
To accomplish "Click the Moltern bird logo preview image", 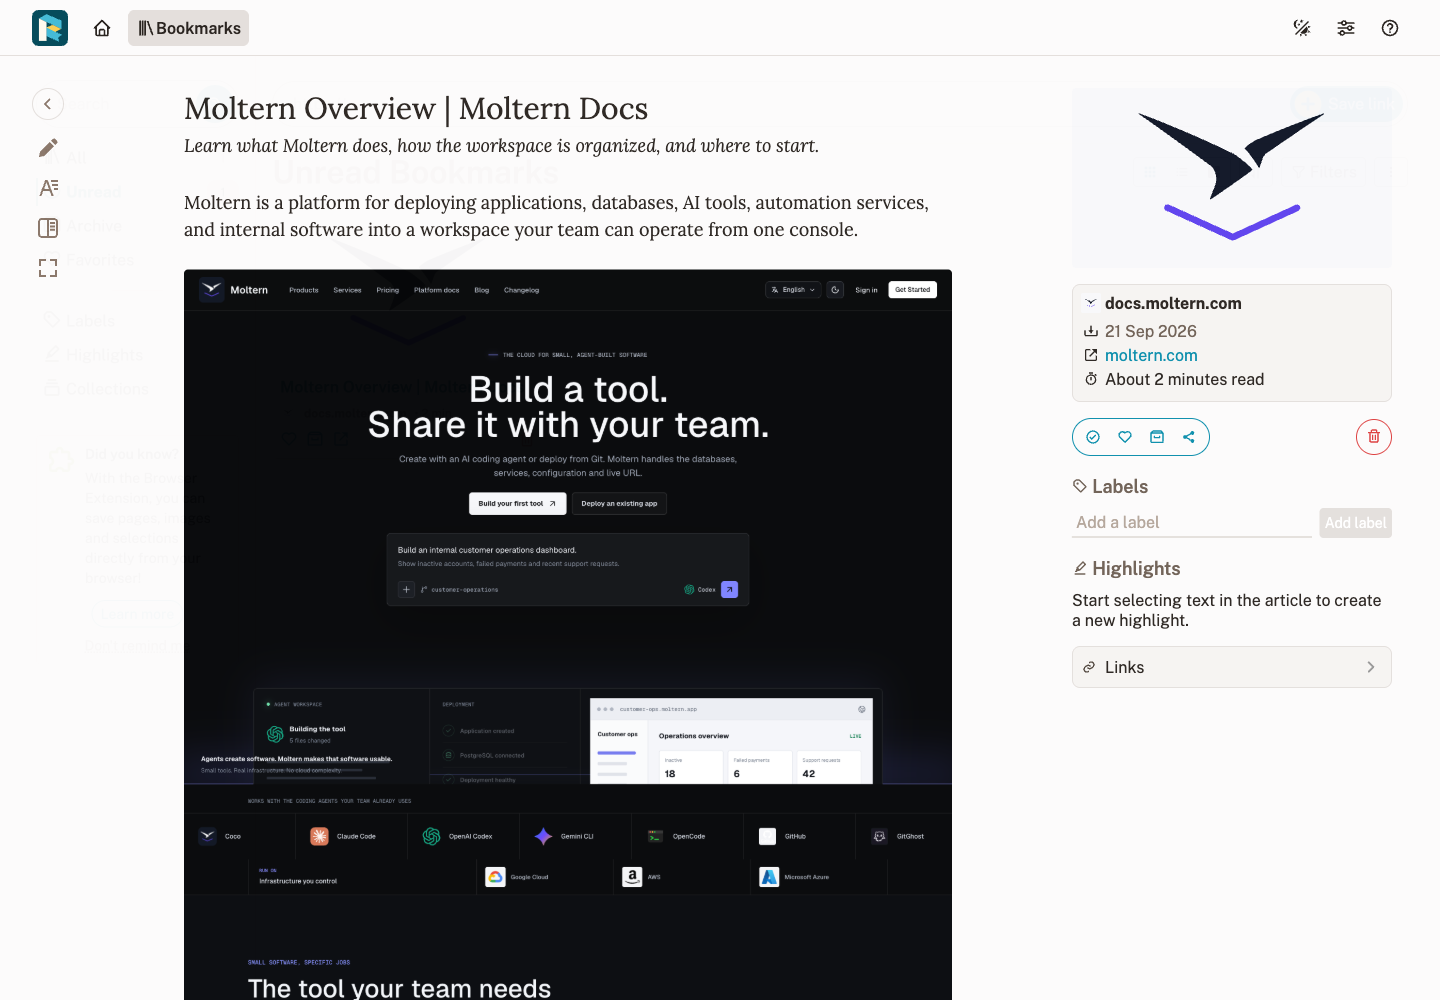I will 1232,178.
